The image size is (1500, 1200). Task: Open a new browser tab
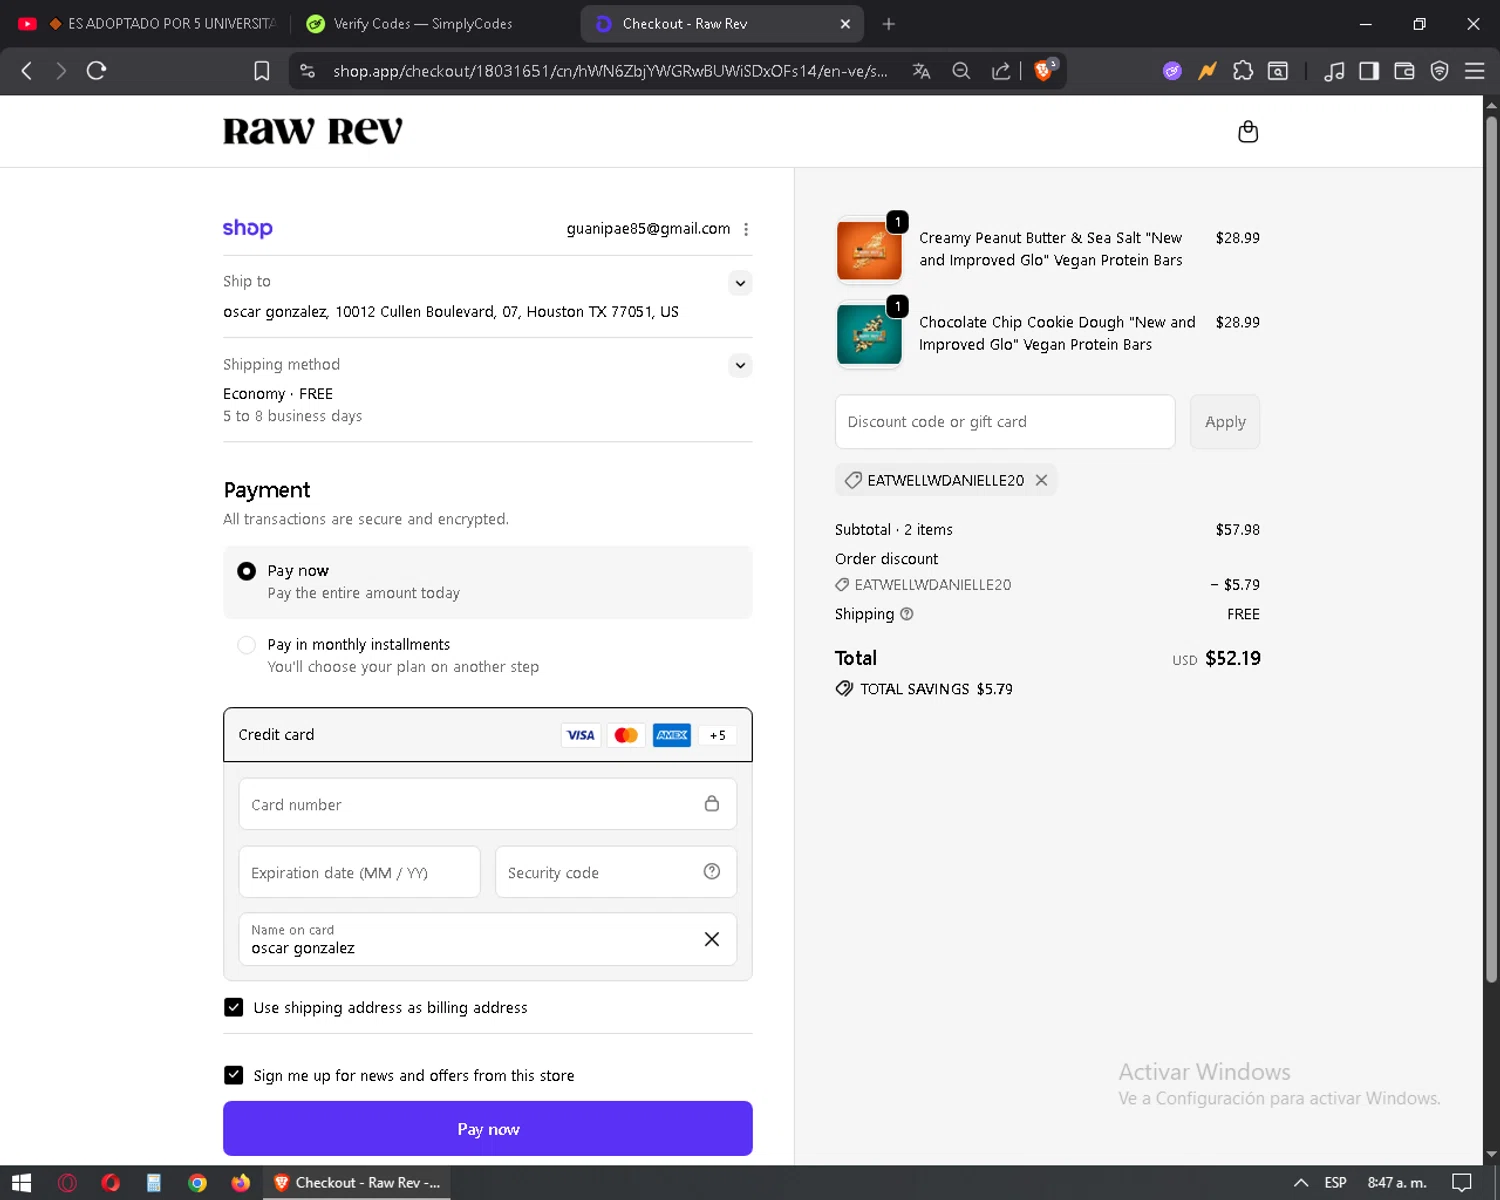pyautogui.click(x=888, y=23)
